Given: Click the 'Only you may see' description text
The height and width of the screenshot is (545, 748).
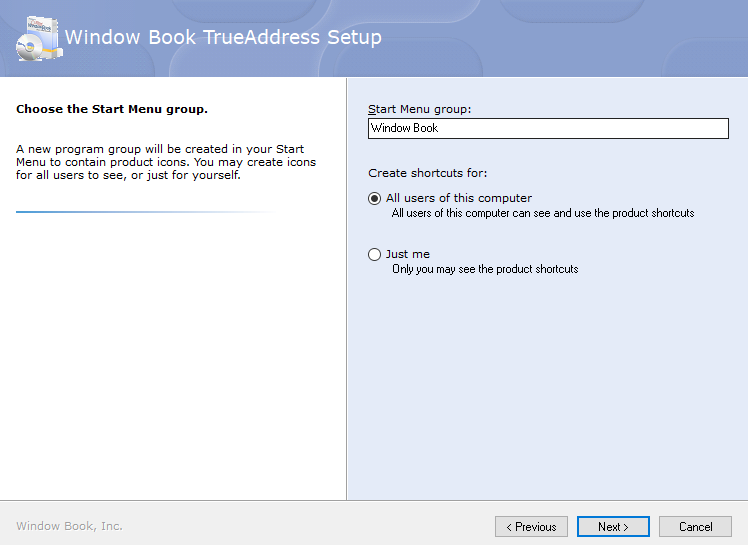Looking at the screenshot, I should (x=485, y=269).
